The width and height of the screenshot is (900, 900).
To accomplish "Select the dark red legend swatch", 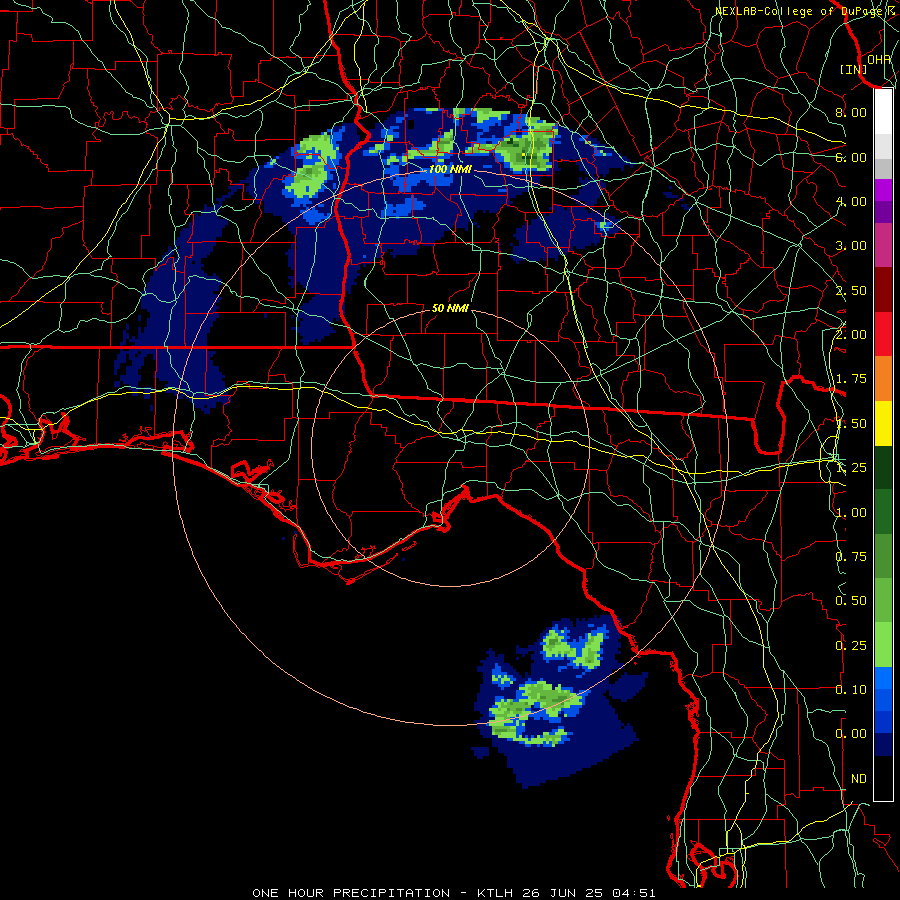I will (x=883, y=290).
